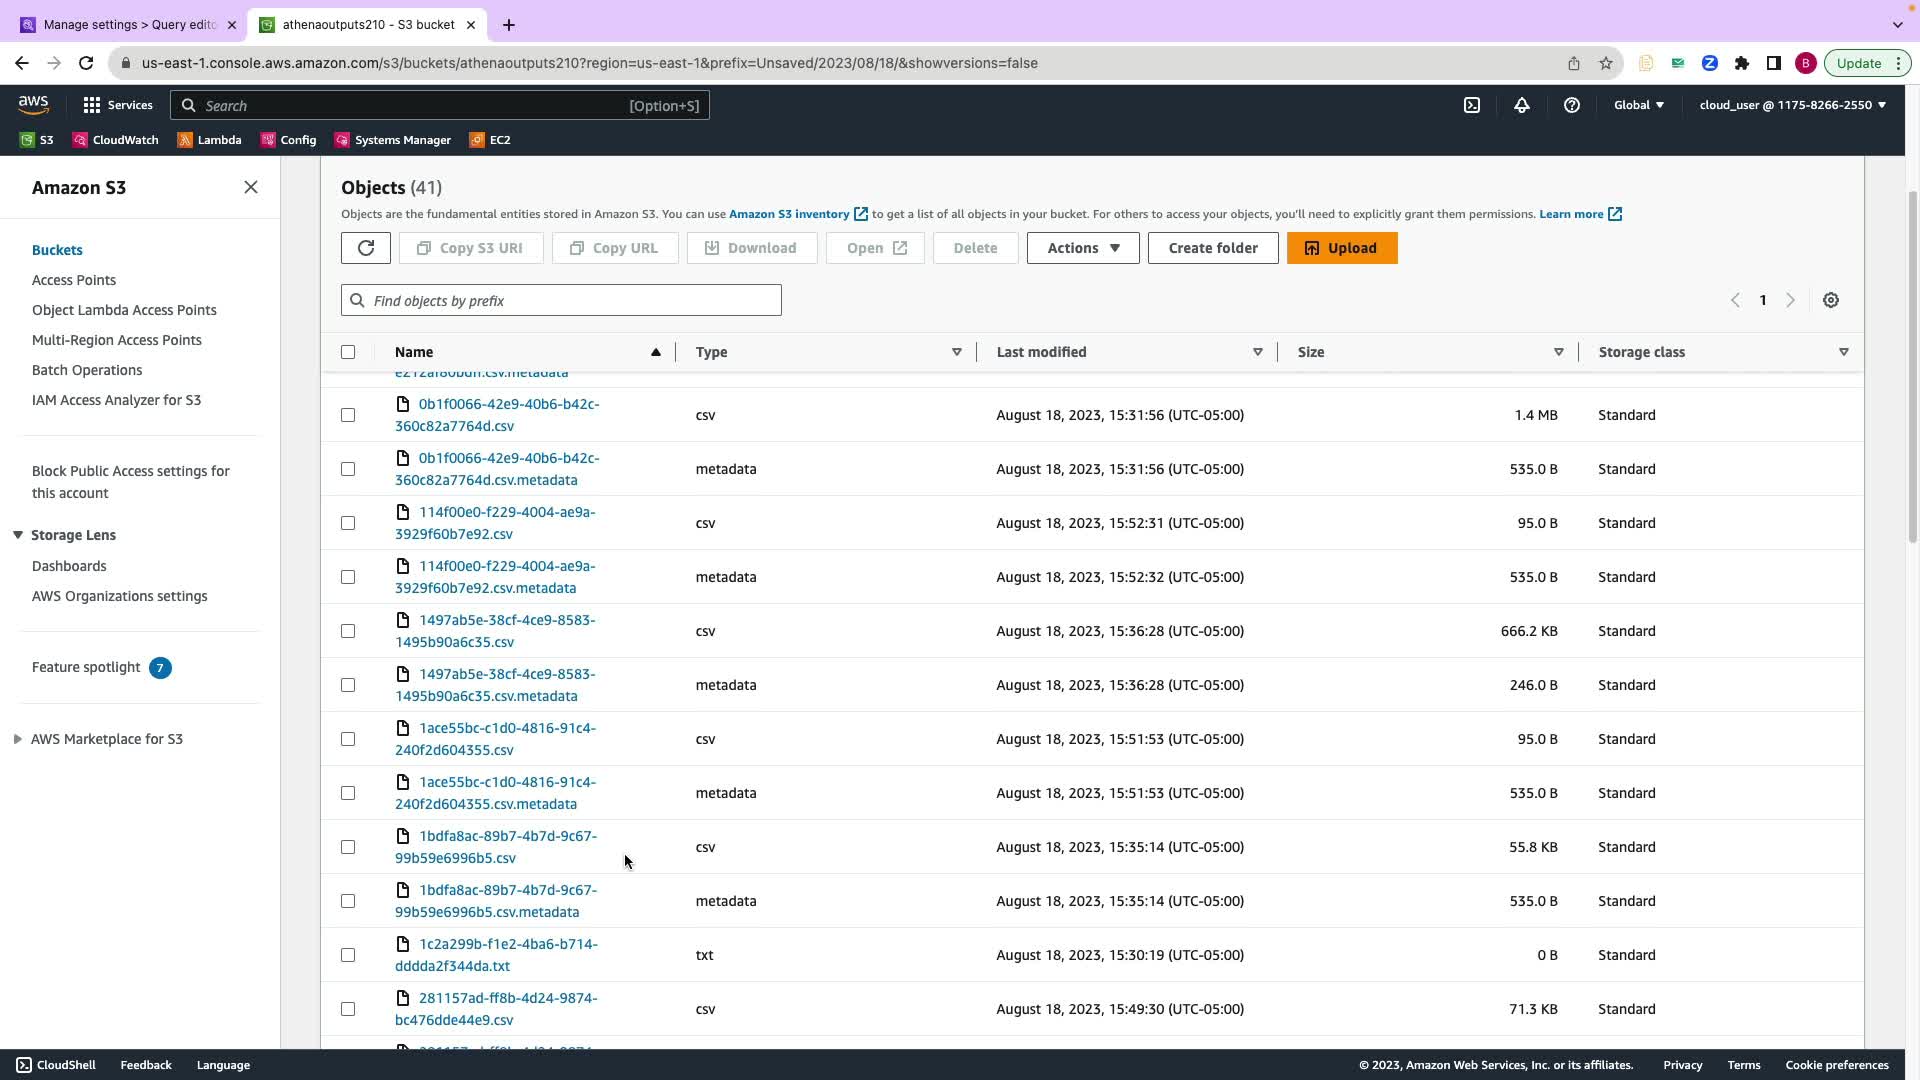Tick the checkbox for 1c2a299b txt file
1920x1080 pixels.
pos(348,955)
